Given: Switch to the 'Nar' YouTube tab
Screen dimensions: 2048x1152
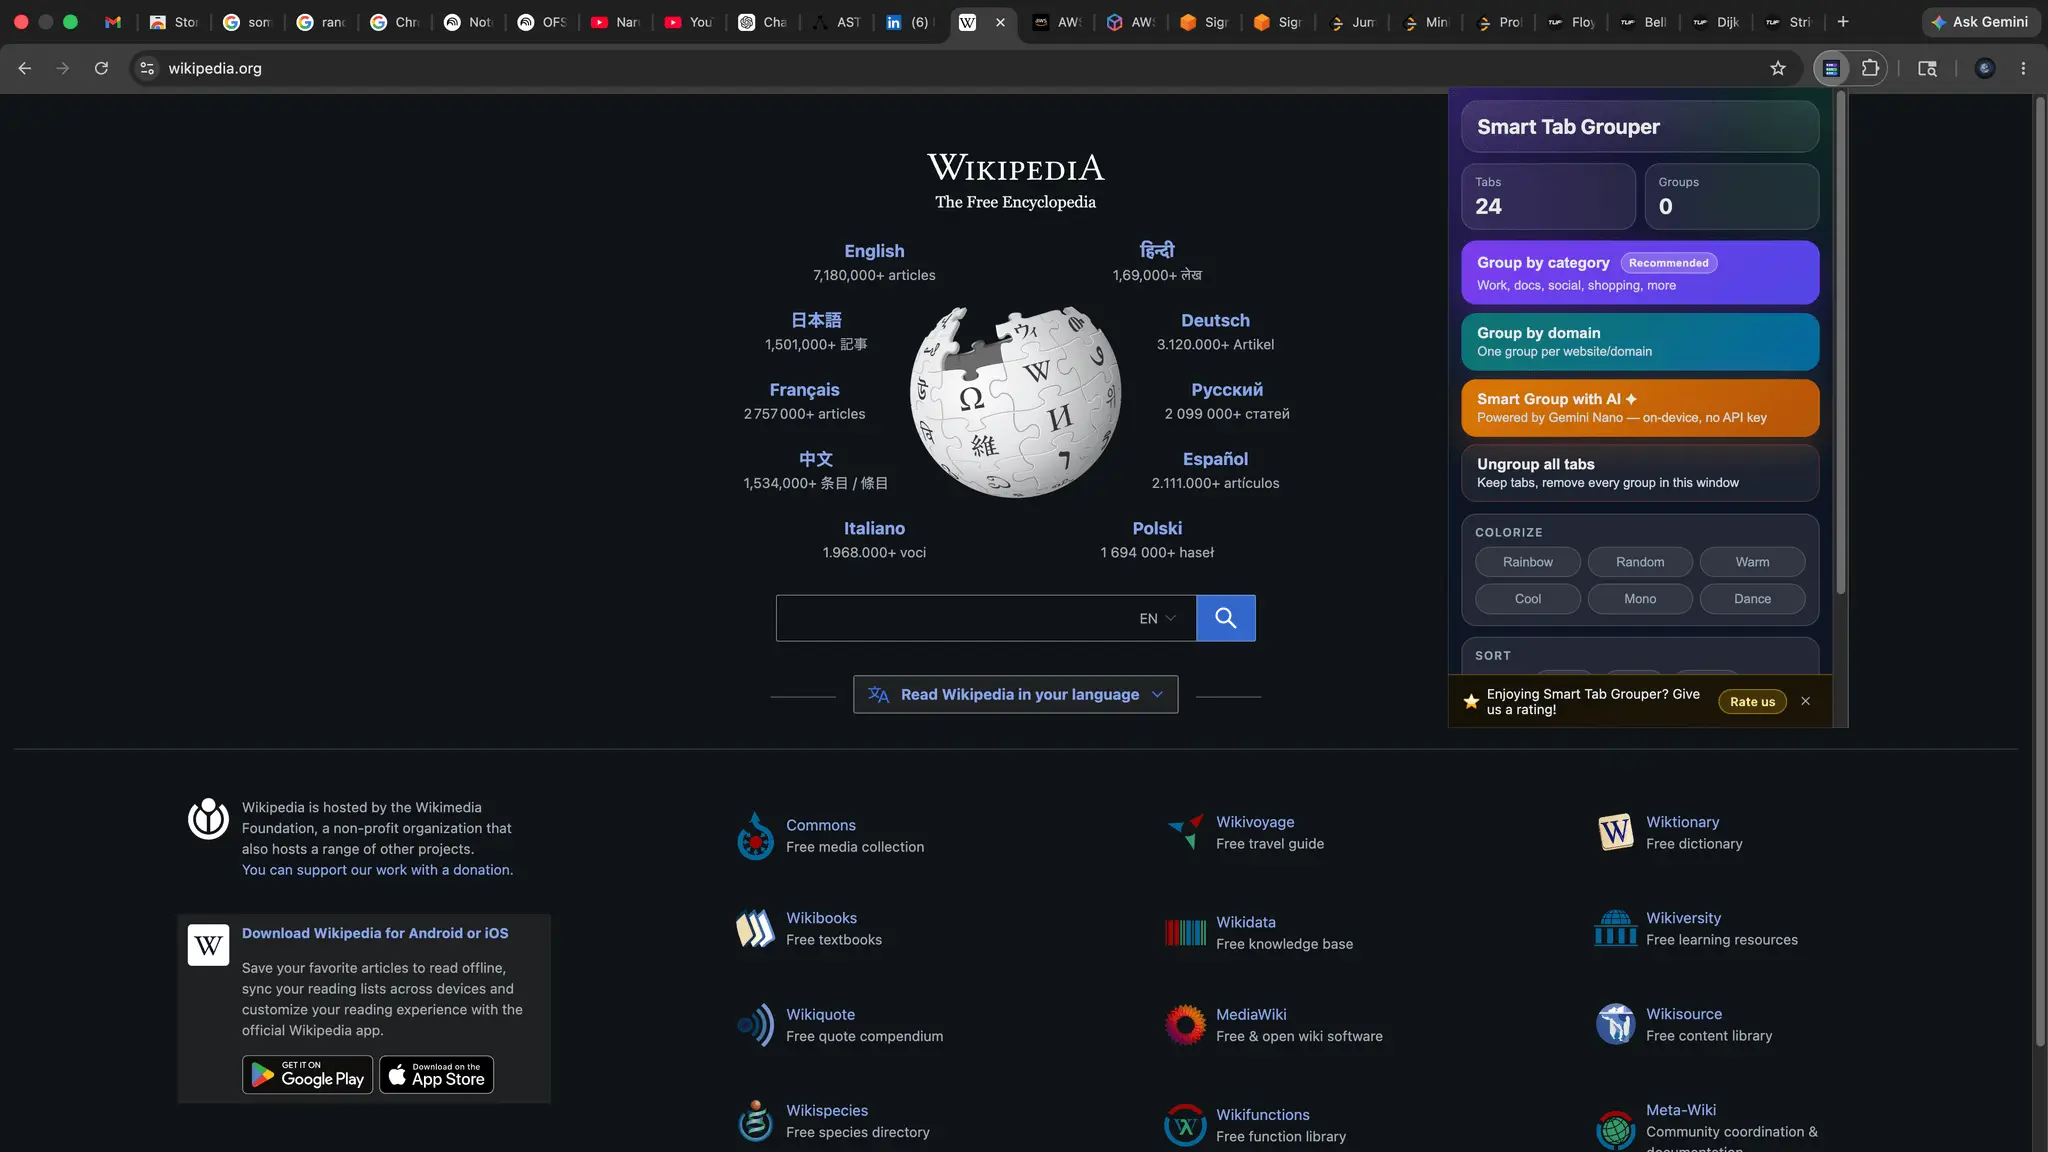Looking at the screenshot, I should click(x=615, y=22).
